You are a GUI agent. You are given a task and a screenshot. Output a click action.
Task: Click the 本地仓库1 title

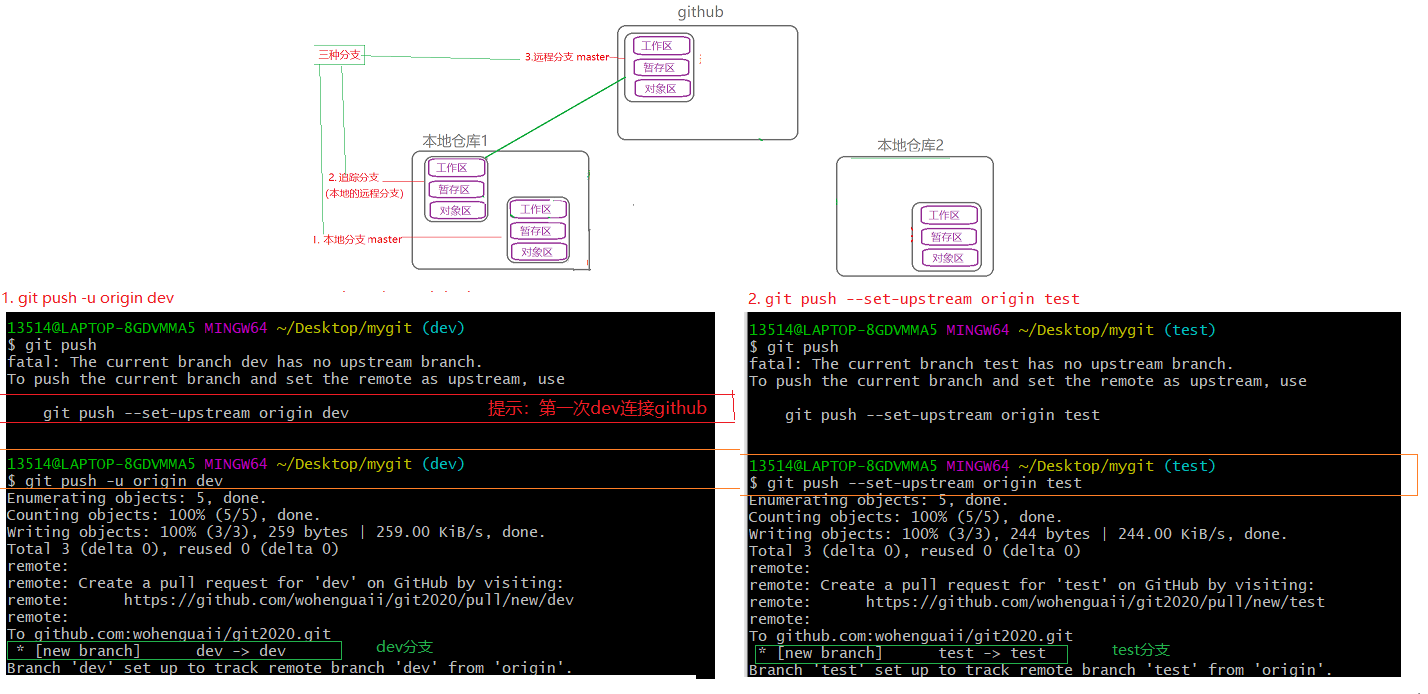tap(455, 141)
